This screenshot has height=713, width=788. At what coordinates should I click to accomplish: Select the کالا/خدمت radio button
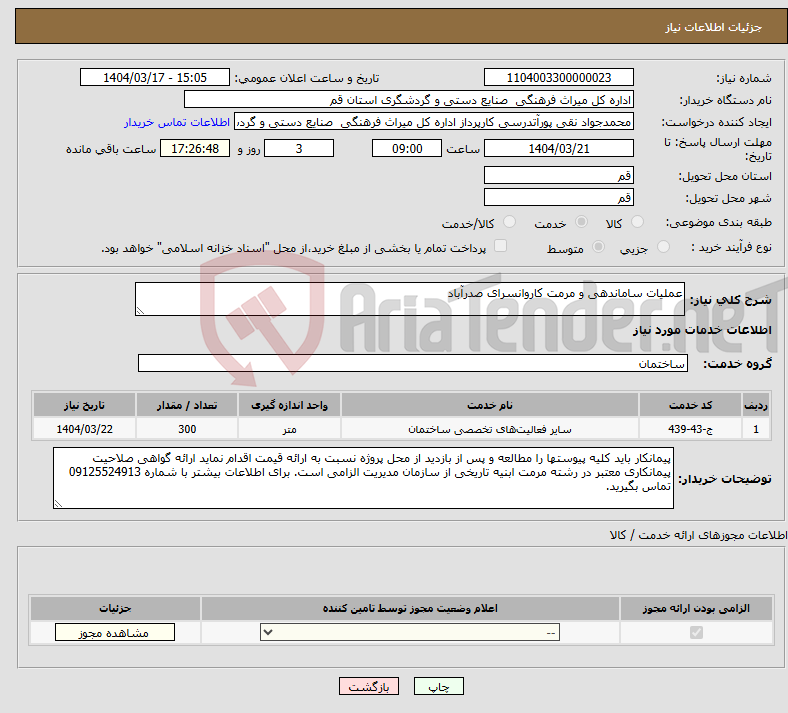pyautogui.click(x=509, y=222)
